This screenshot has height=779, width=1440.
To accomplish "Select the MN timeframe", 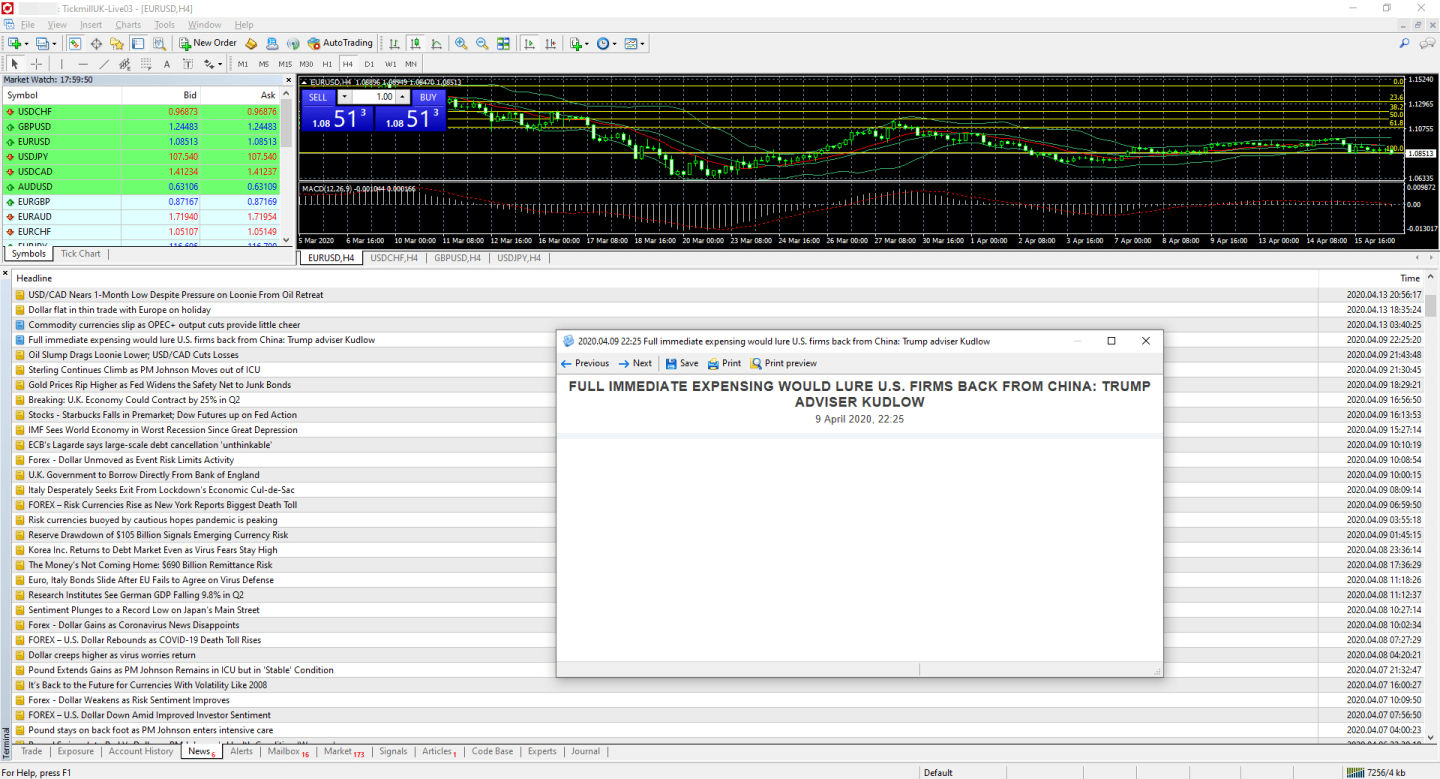I will click(x=411, y=64).
